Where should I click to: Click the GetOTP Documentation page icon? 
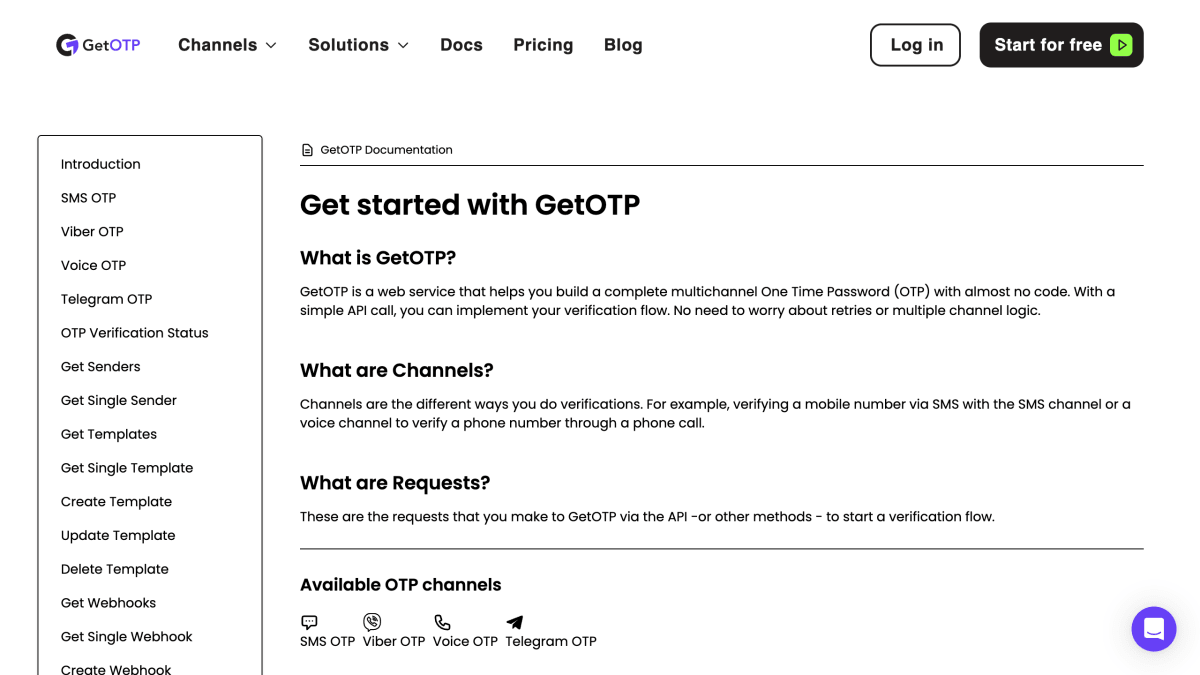307,150
